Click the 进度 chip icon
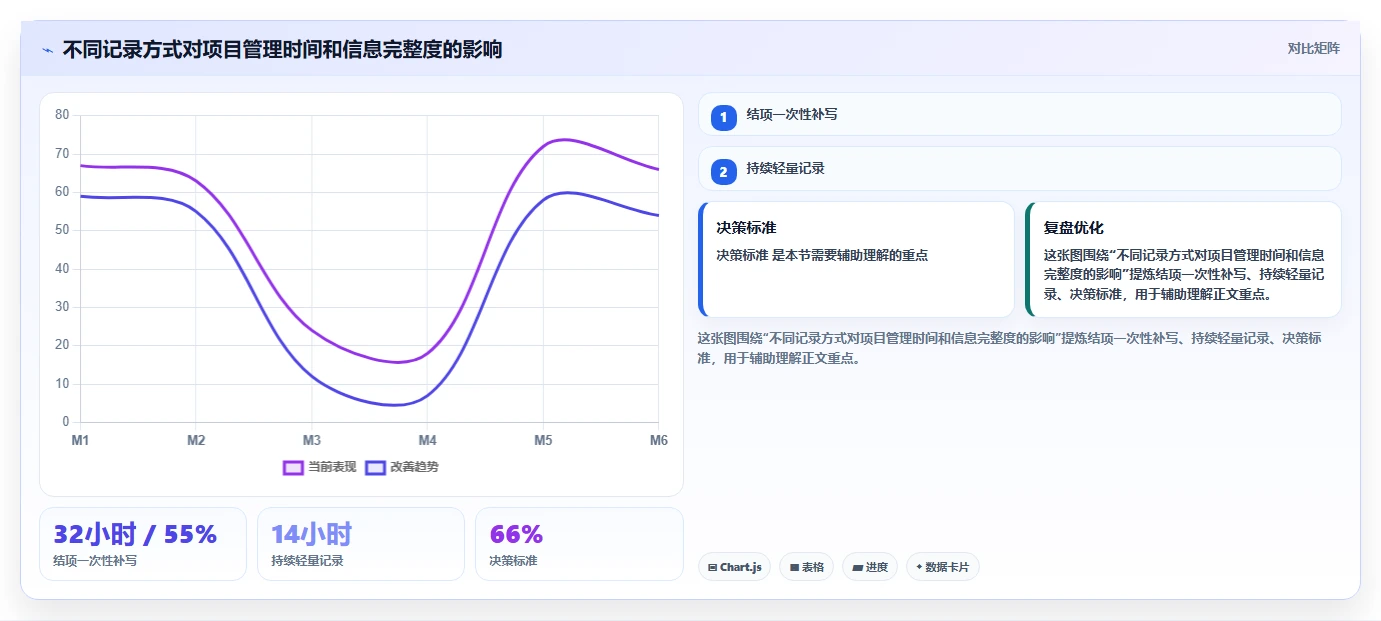The image size is (1381, 621). (857, 567)
